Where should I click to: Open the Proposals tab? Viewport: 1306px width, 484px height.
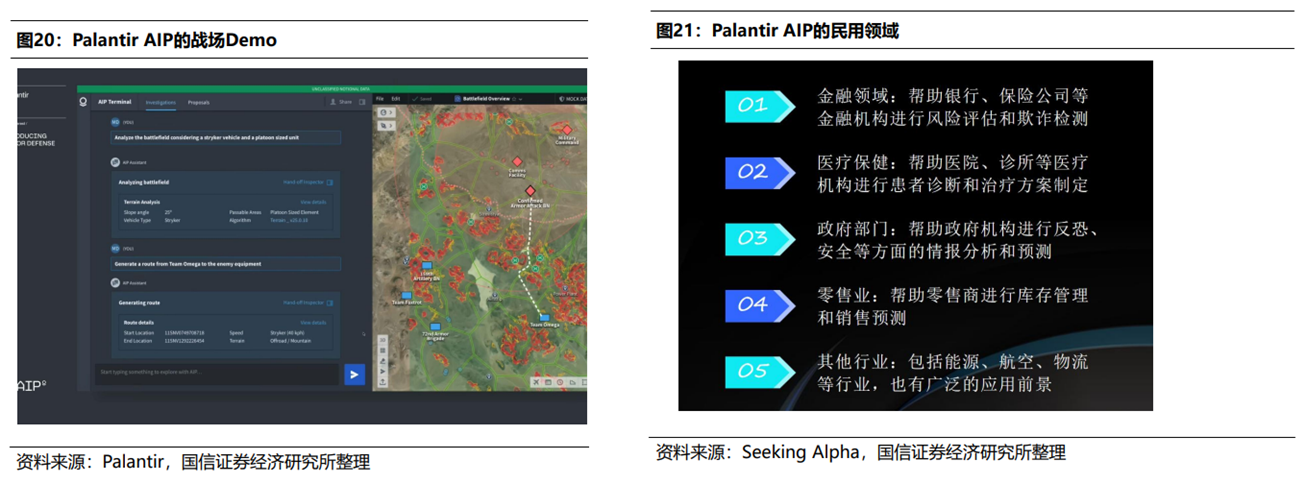click(x=199, y=102)
